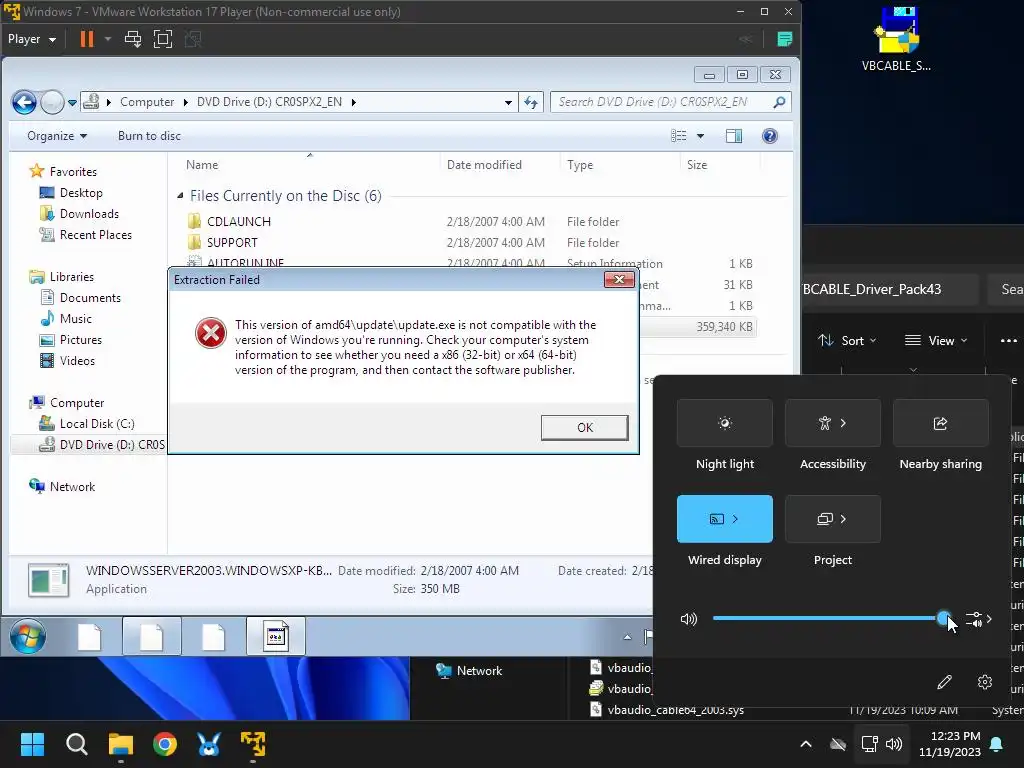Toggle Wired display quick setting

tap(725, 519)
